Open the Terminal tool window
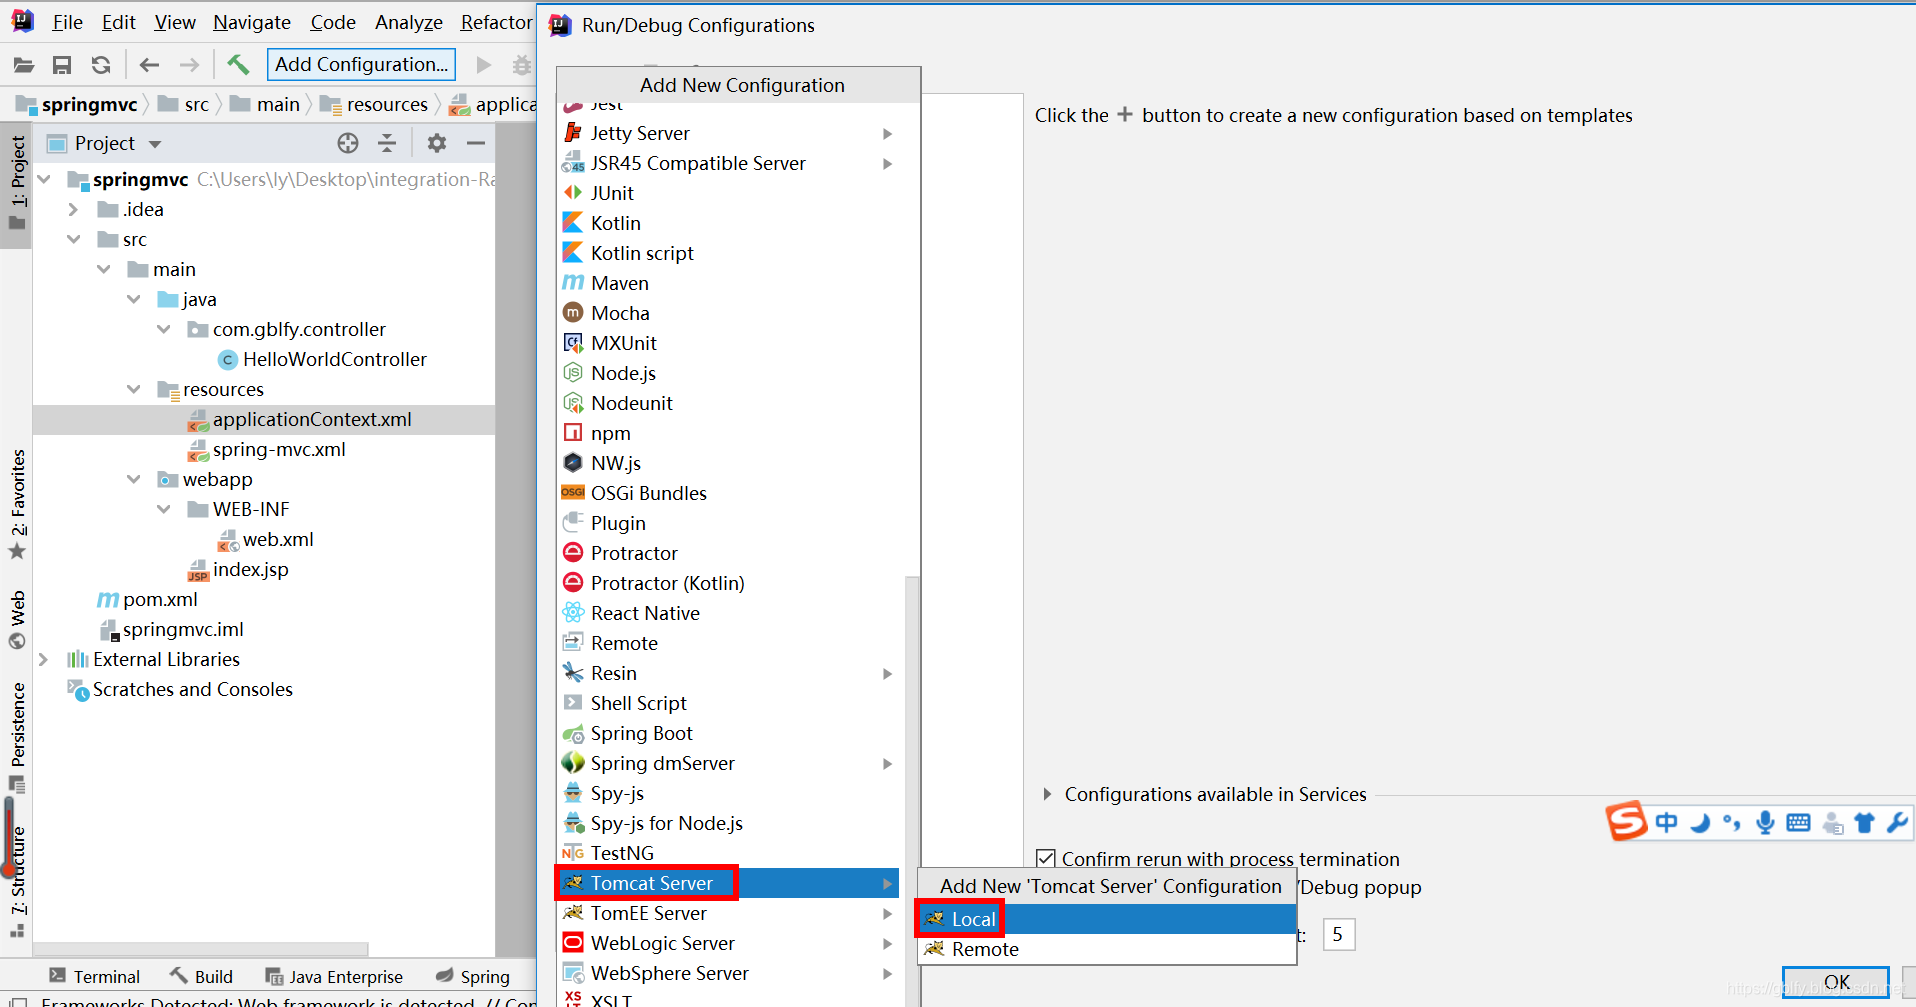Screen dimensions: 1916x1007 [95, 976]
